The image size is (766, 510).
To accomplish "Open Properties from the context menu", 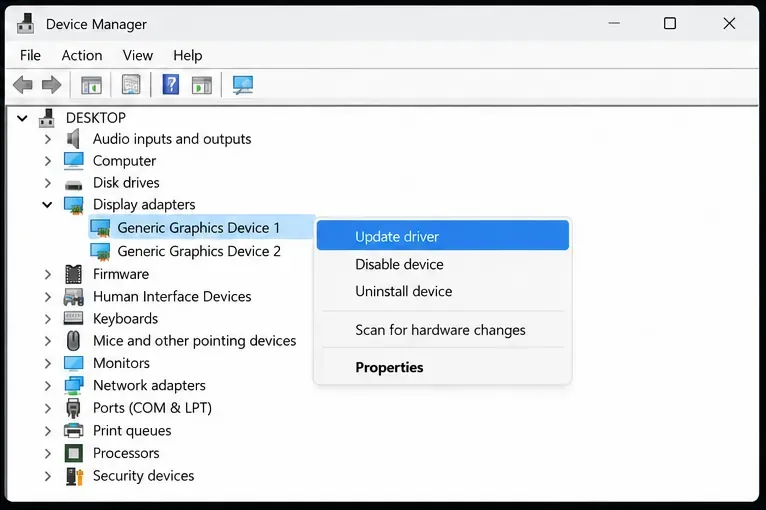I will 443,367.
